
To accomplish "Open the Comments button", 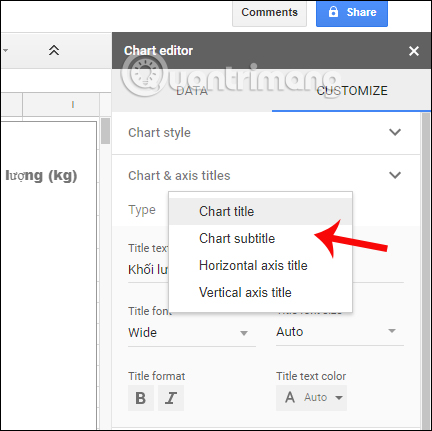I will click(269, 13).
